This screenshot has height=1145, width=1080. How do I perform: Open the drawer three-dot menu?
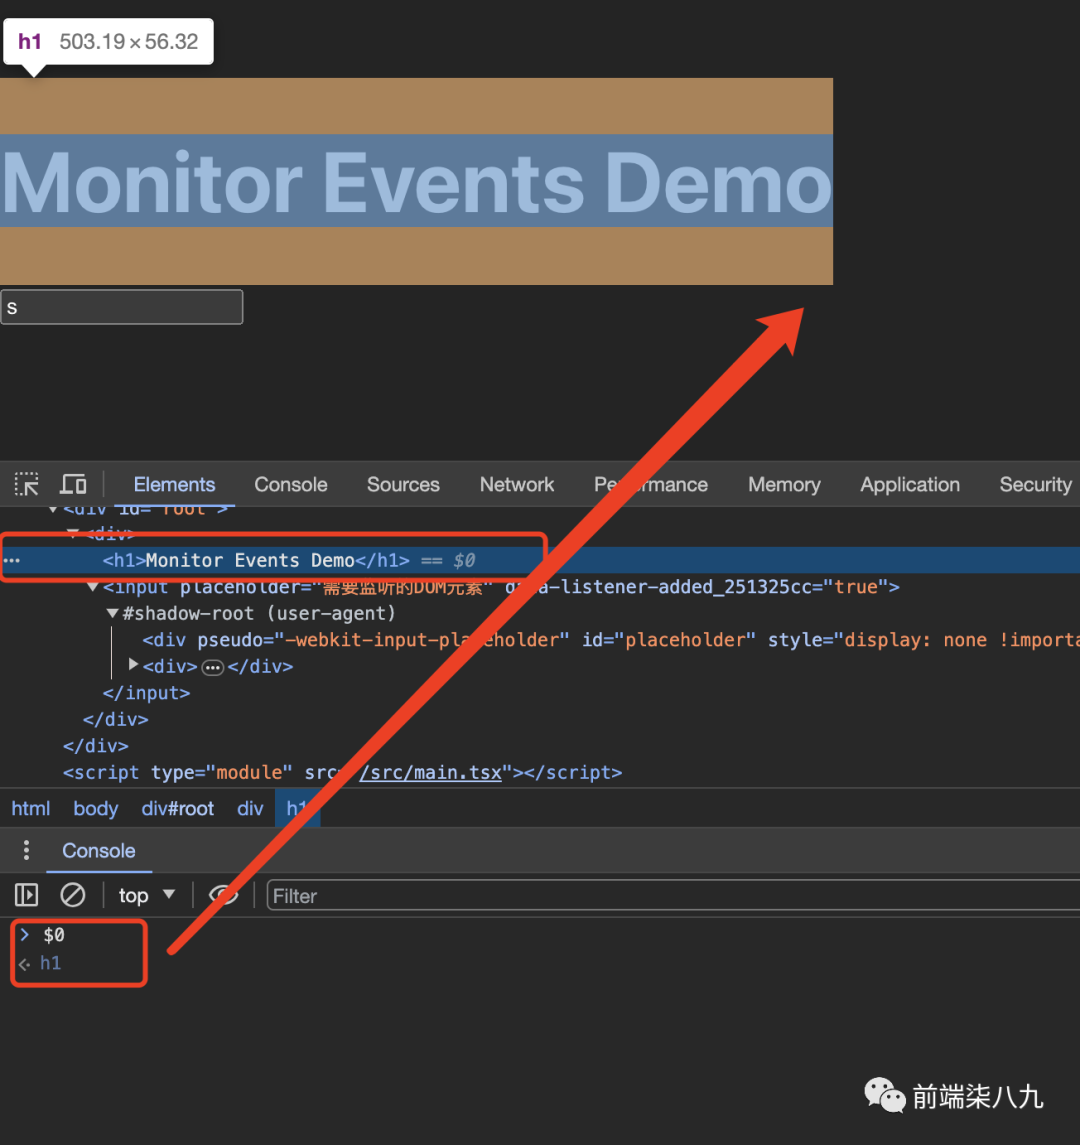[x=26, y=850]
